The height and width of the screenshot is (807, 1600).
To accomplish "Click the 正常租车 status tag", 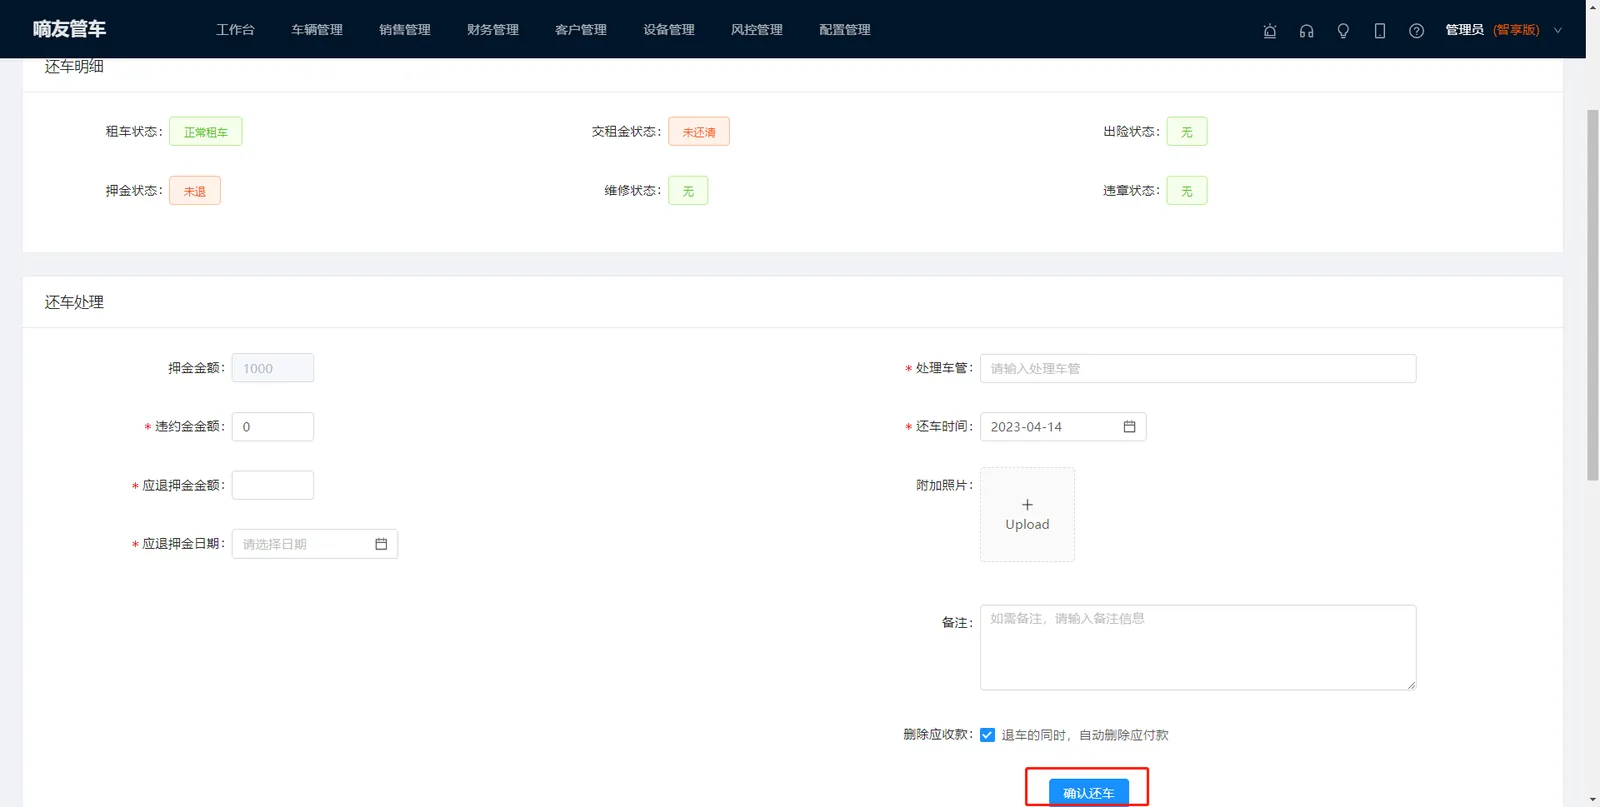I will click(x=206, y=132).
